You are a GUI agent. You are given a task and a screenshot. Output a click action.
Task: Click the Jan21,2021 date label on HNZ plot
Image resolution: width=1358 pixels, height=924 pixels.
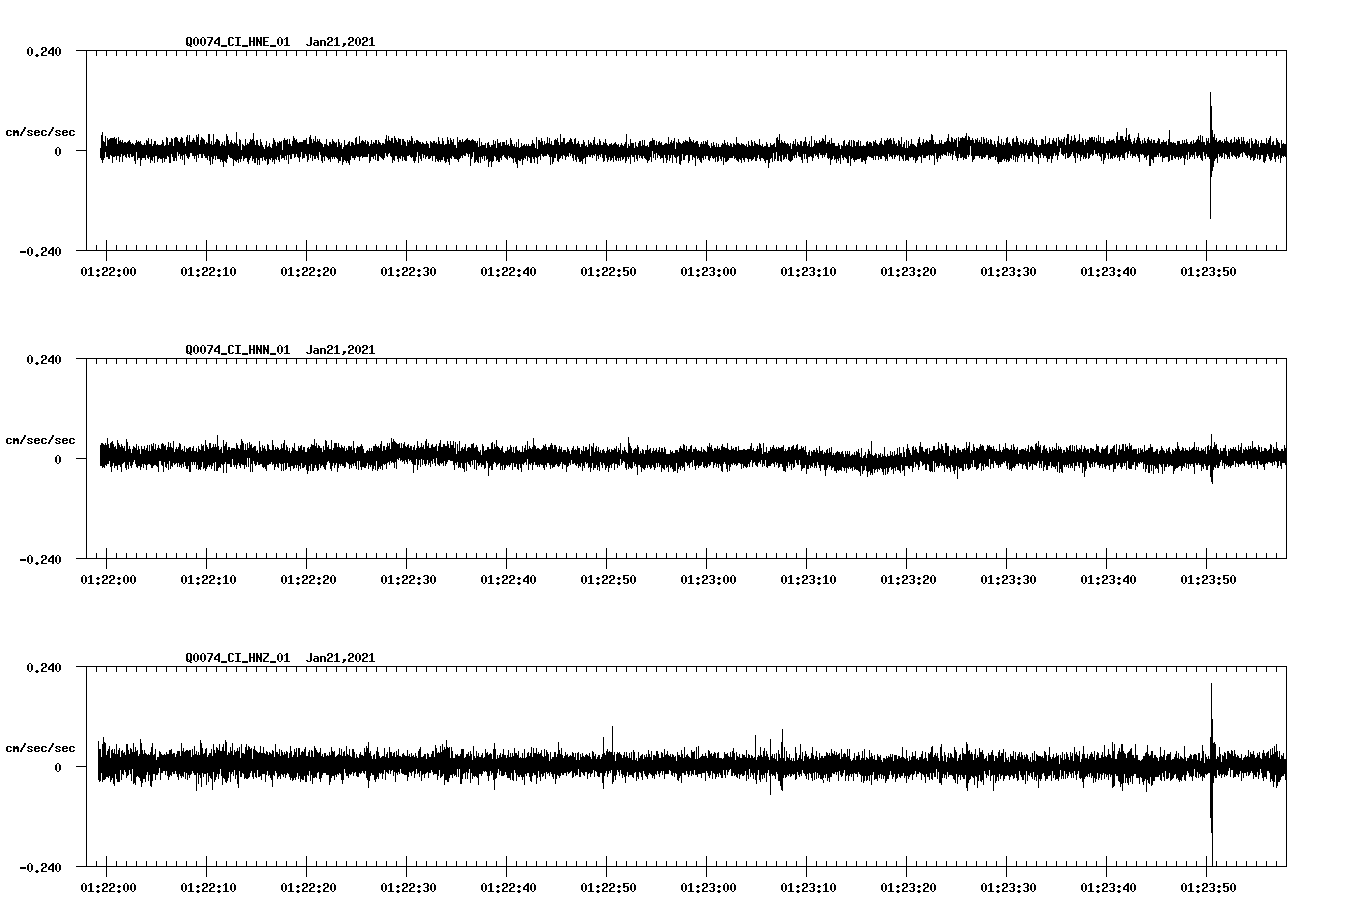341,658
